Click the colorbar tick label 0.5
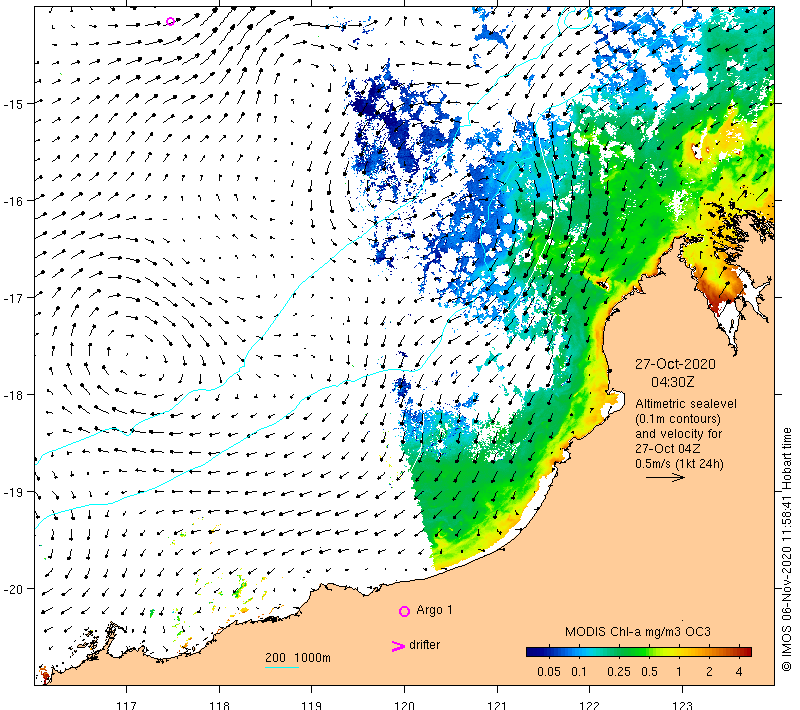 [649, 672]
